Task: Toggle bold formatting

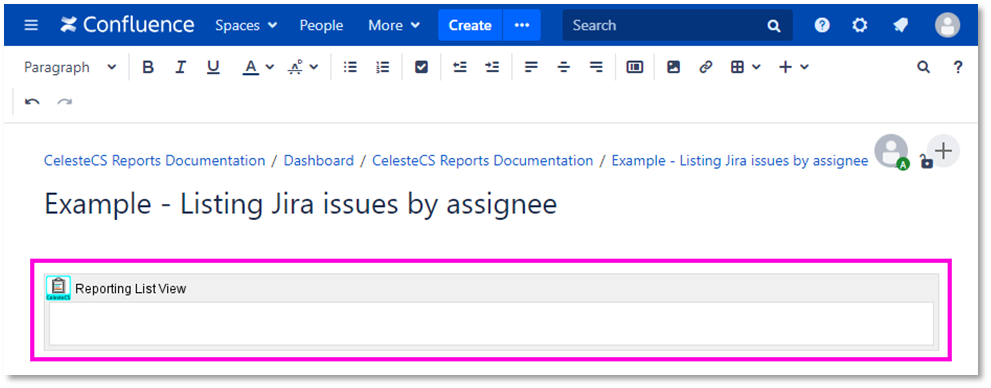Action: 148,67
